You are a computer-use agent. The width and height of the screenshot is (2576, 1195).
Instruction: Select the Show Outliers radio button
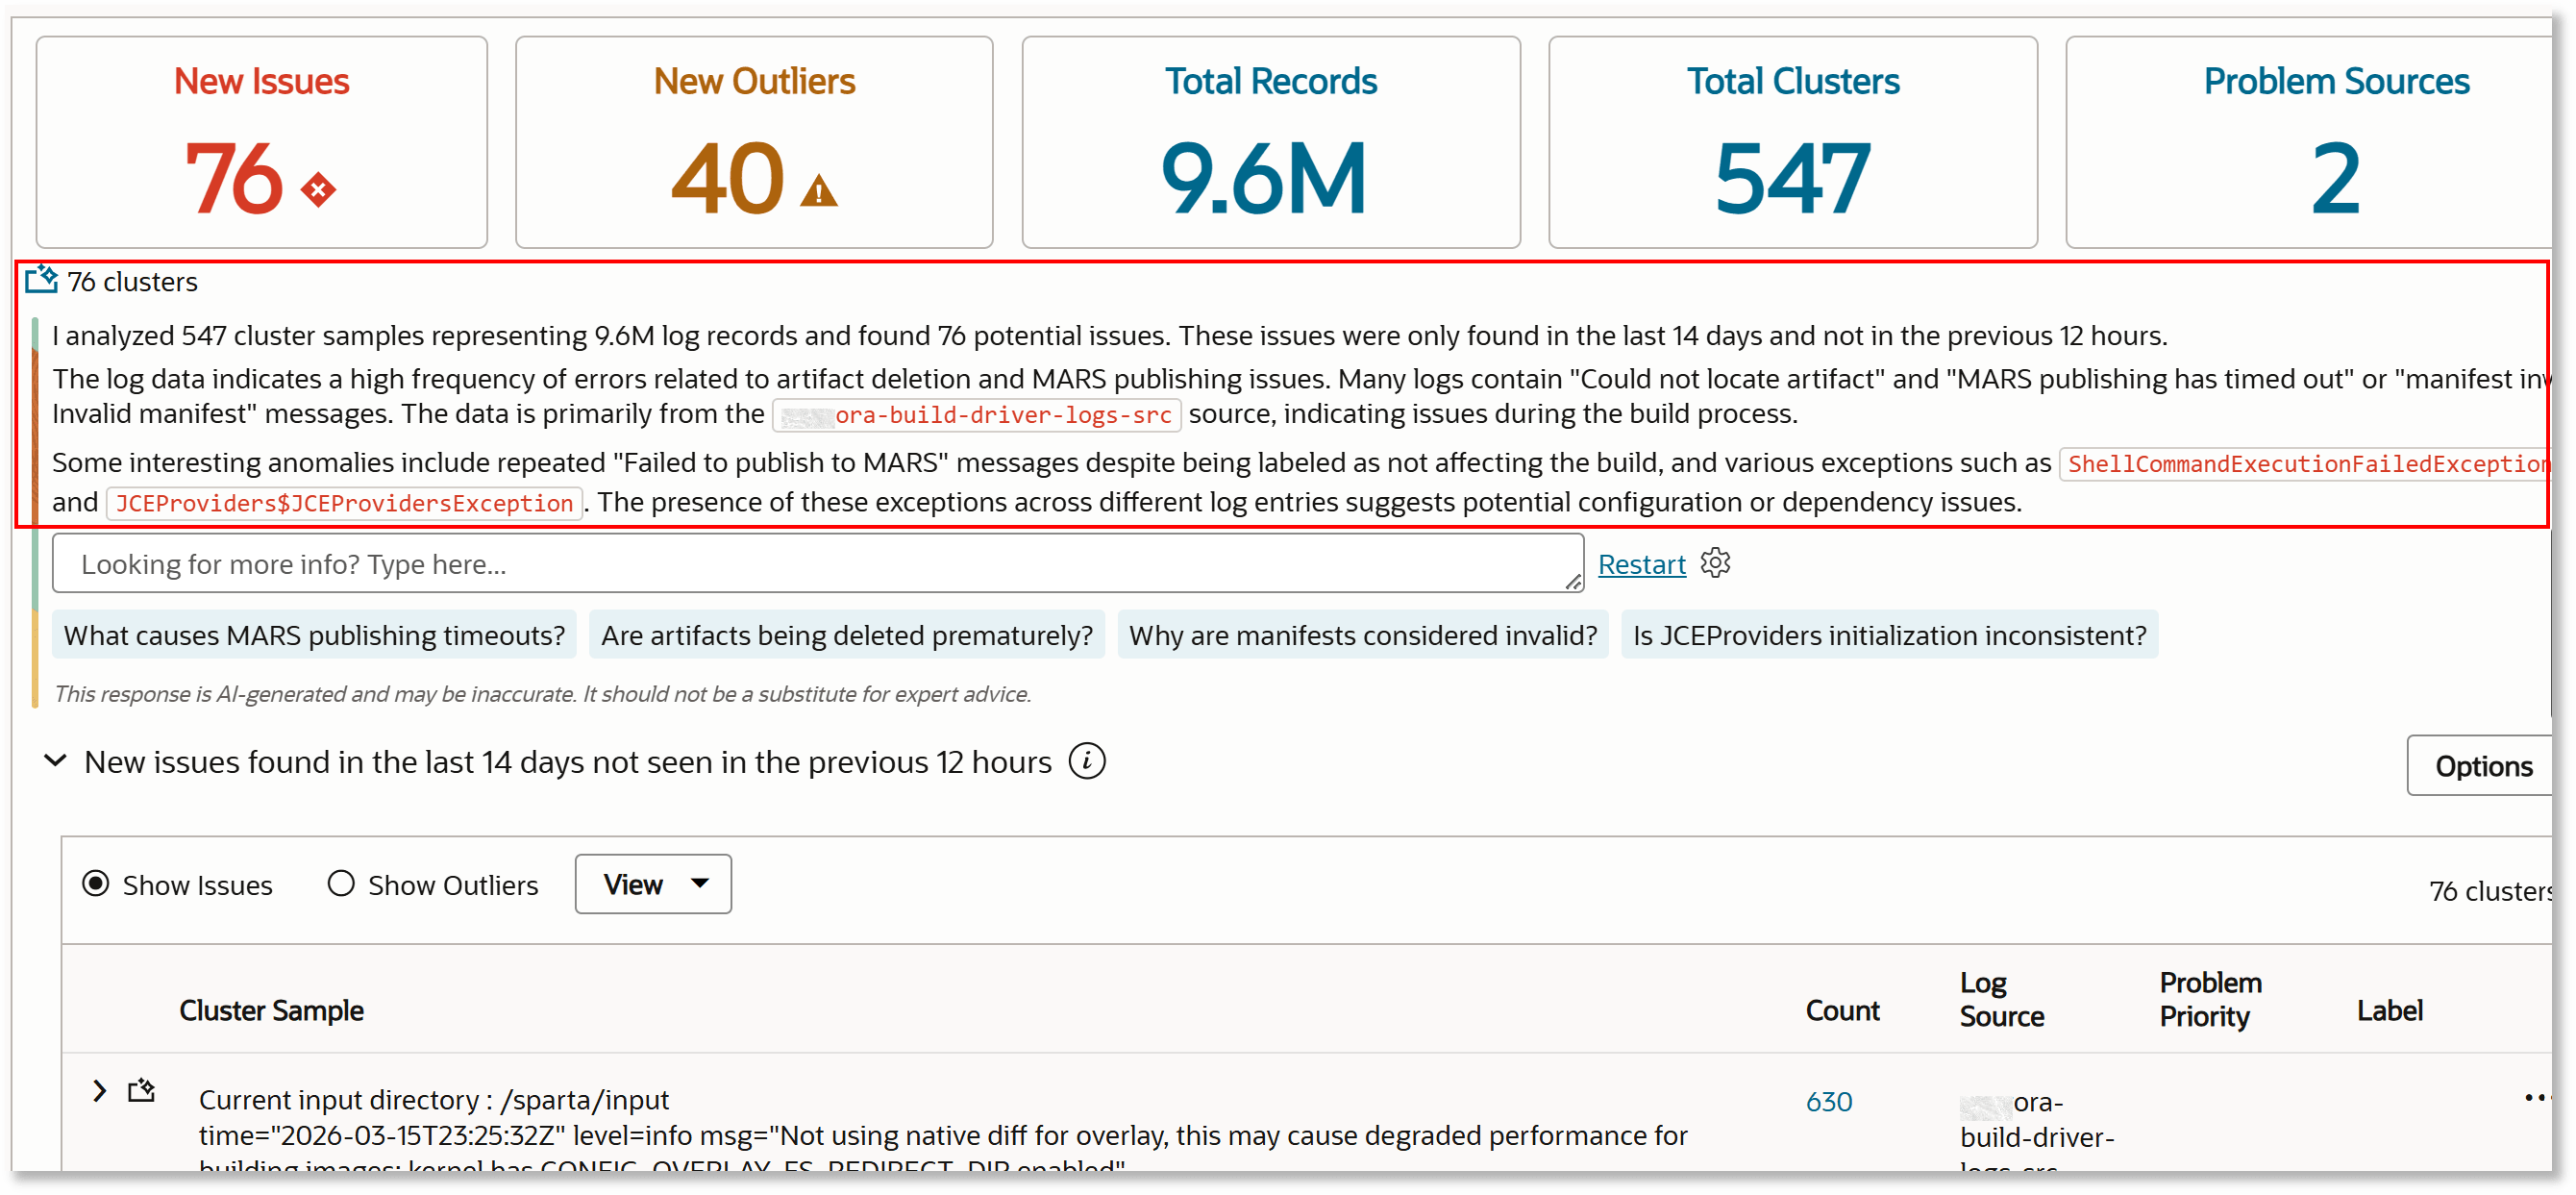click(341, 884)
